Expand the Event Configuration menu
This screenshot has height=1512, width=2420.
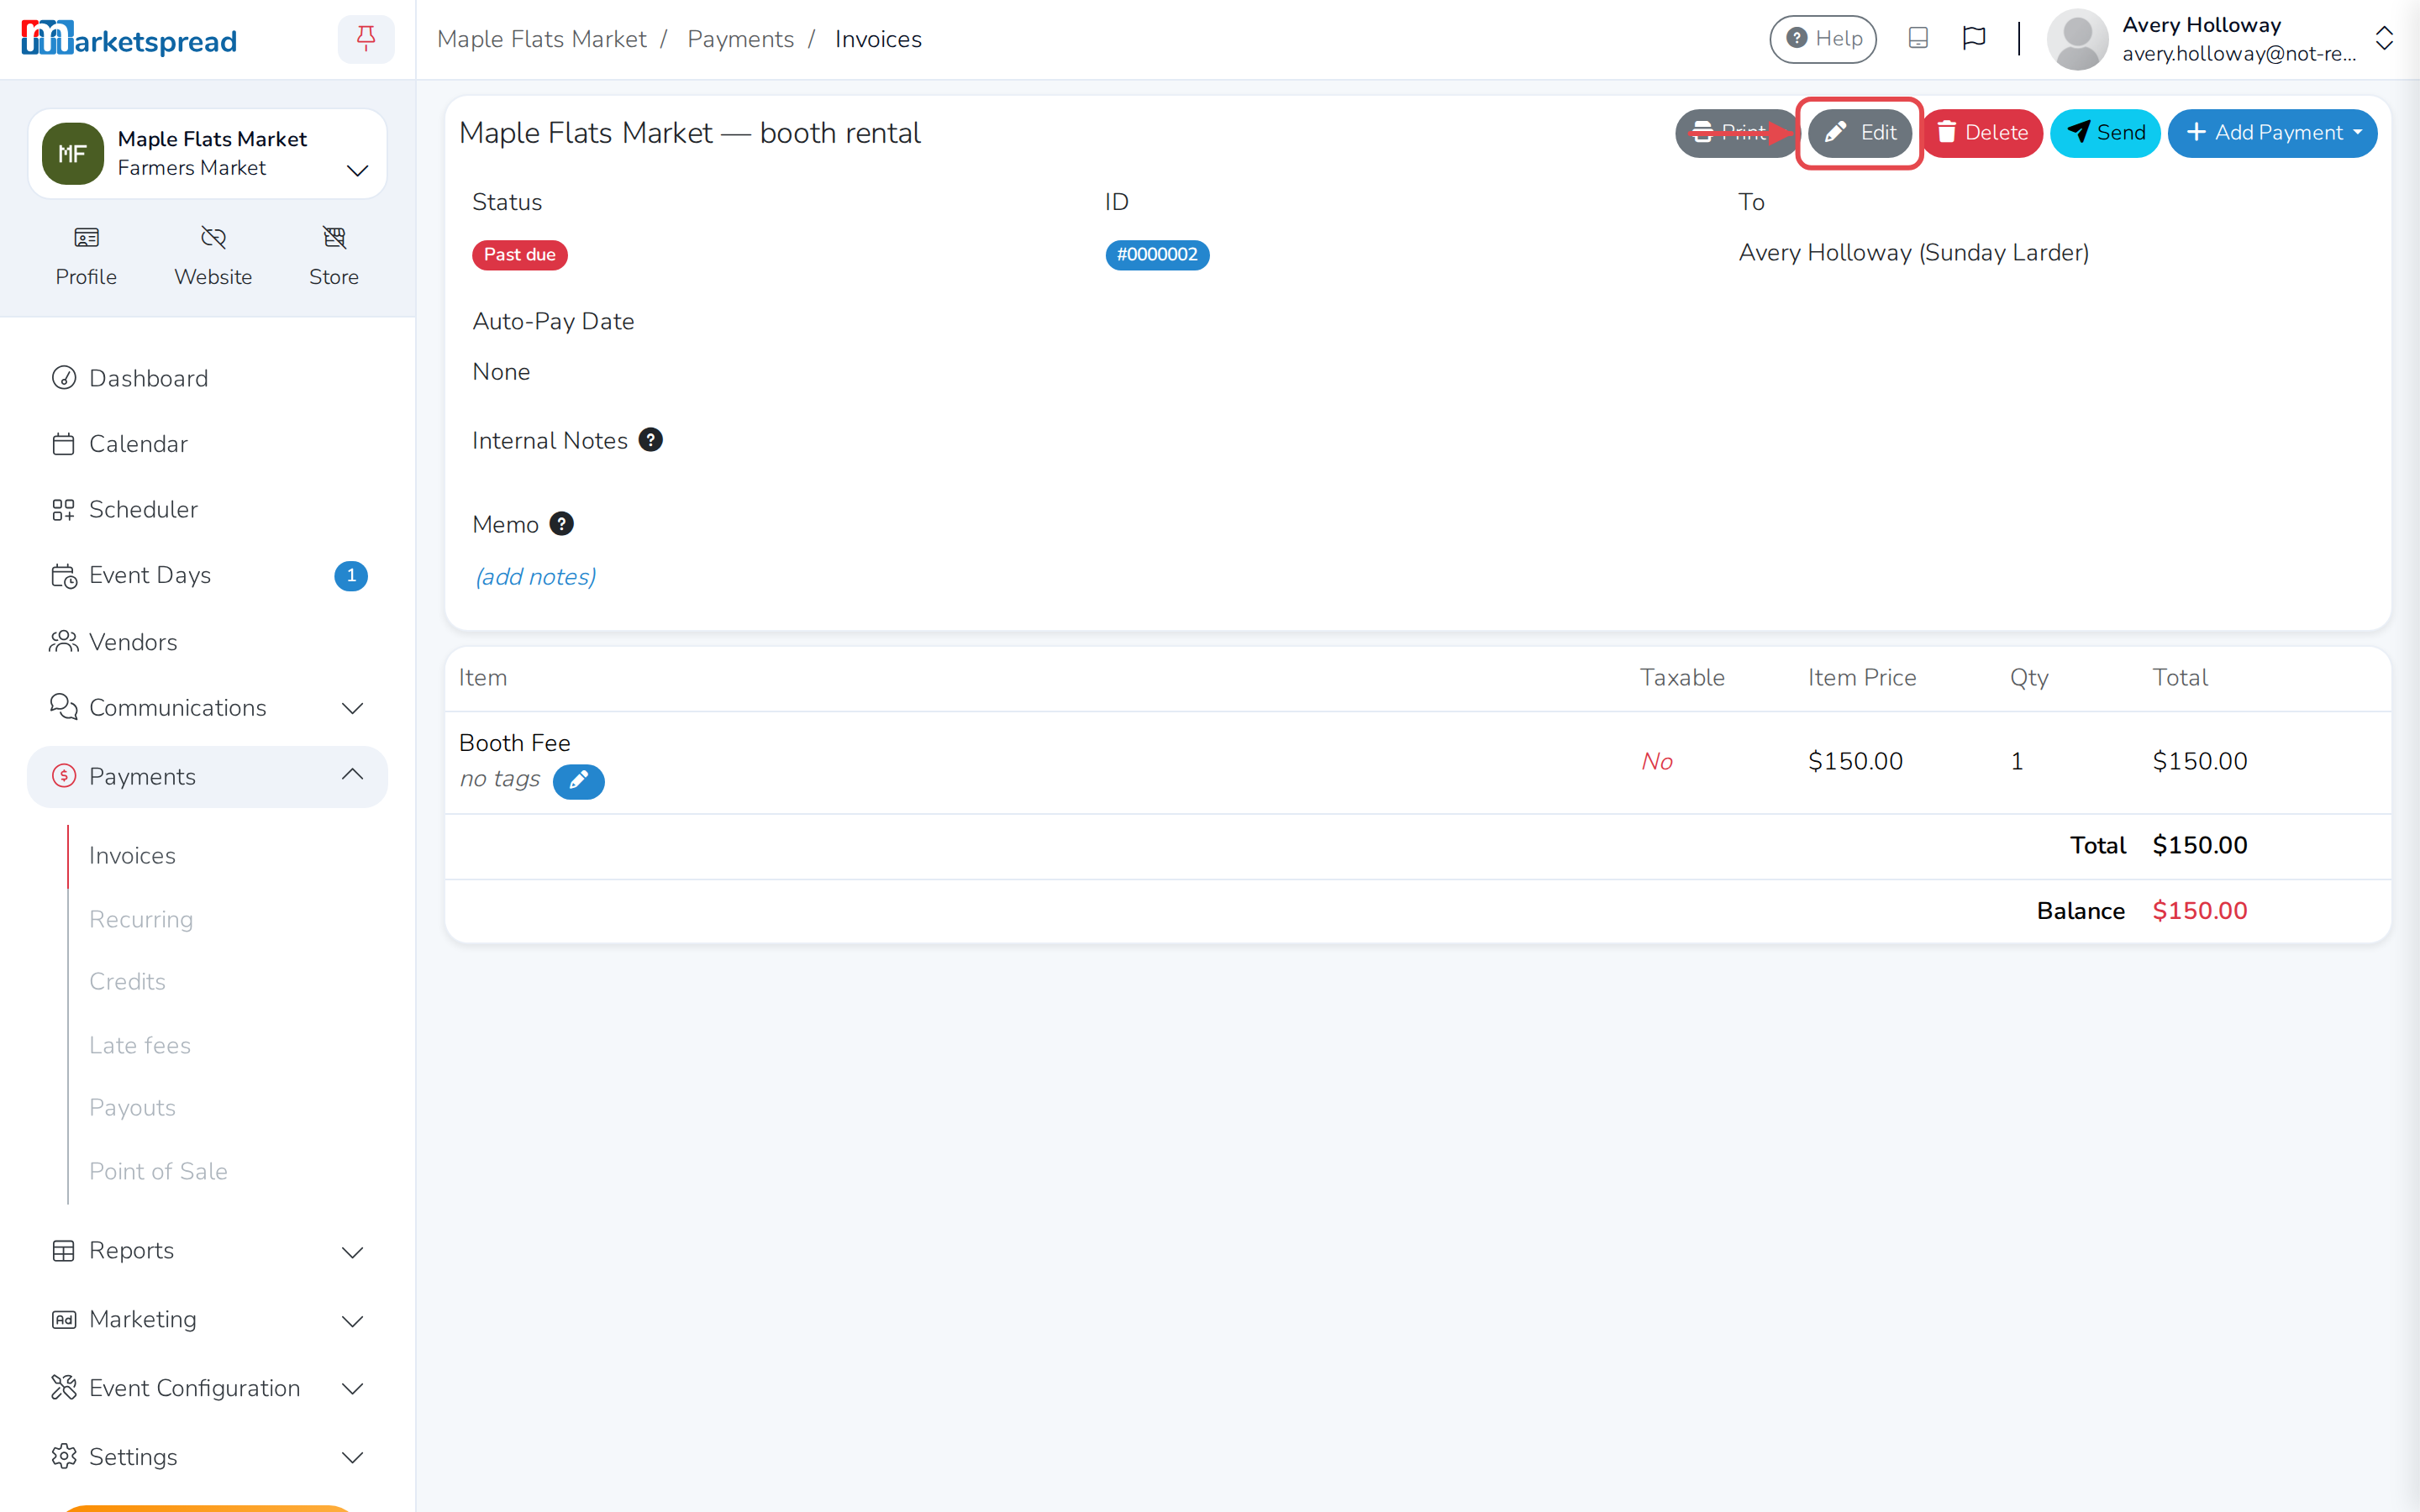(x=207, y=1388)
